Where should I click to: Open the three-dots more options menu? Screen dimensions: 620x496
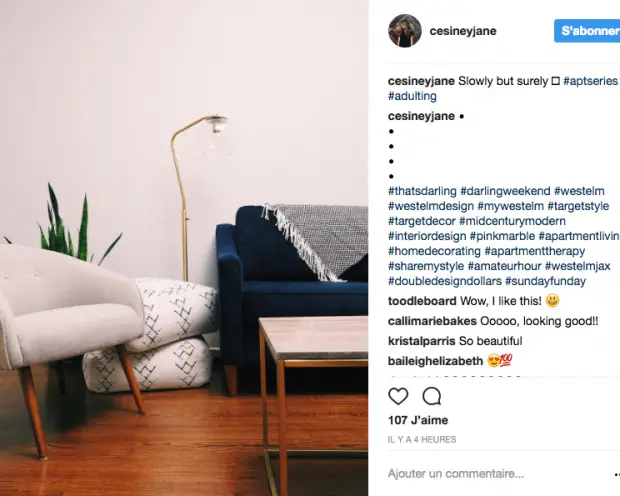tap(617, 474)
